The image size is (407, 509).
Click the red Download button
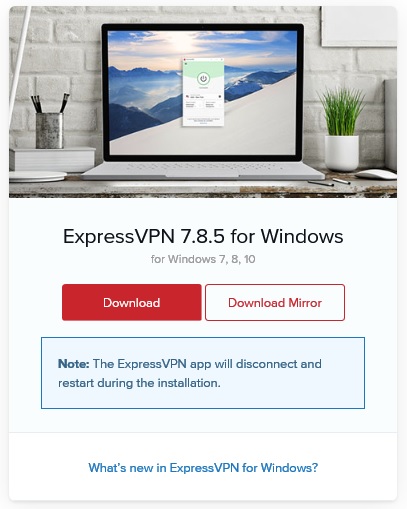click(132, 302)
